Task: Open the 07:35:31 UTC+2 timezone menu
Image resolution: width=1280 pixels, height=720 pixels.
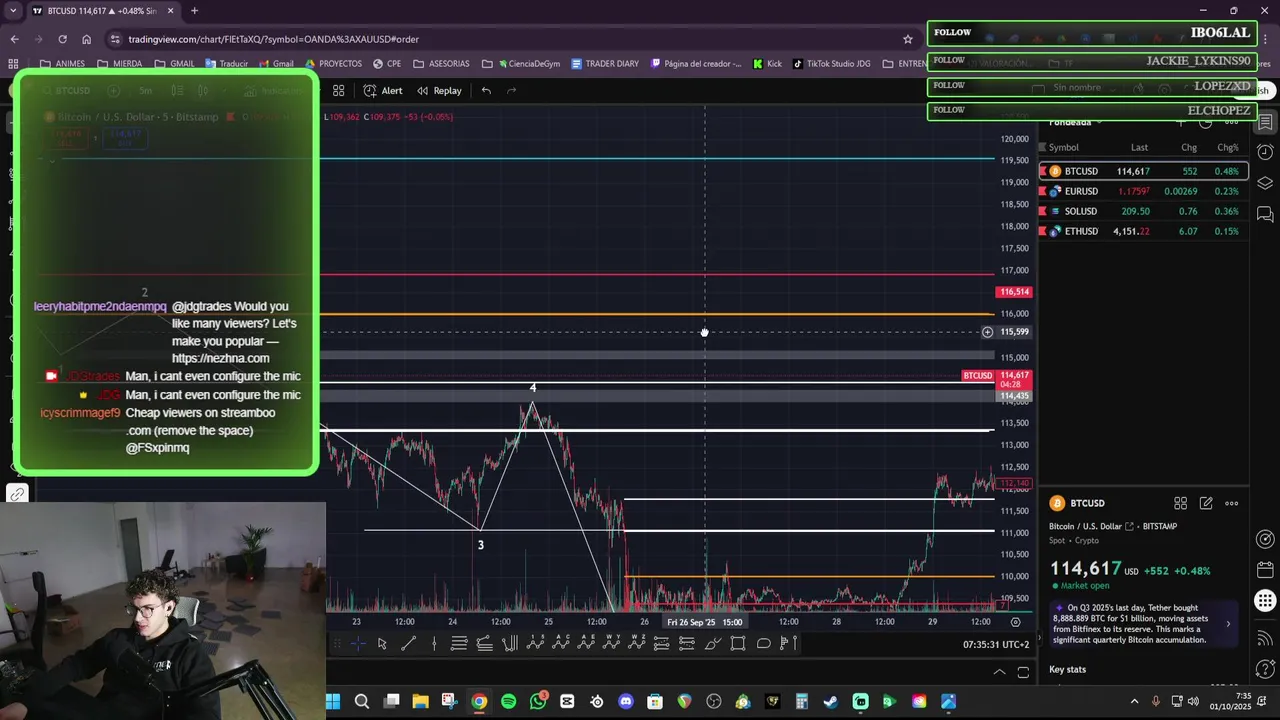Action: 996,645
